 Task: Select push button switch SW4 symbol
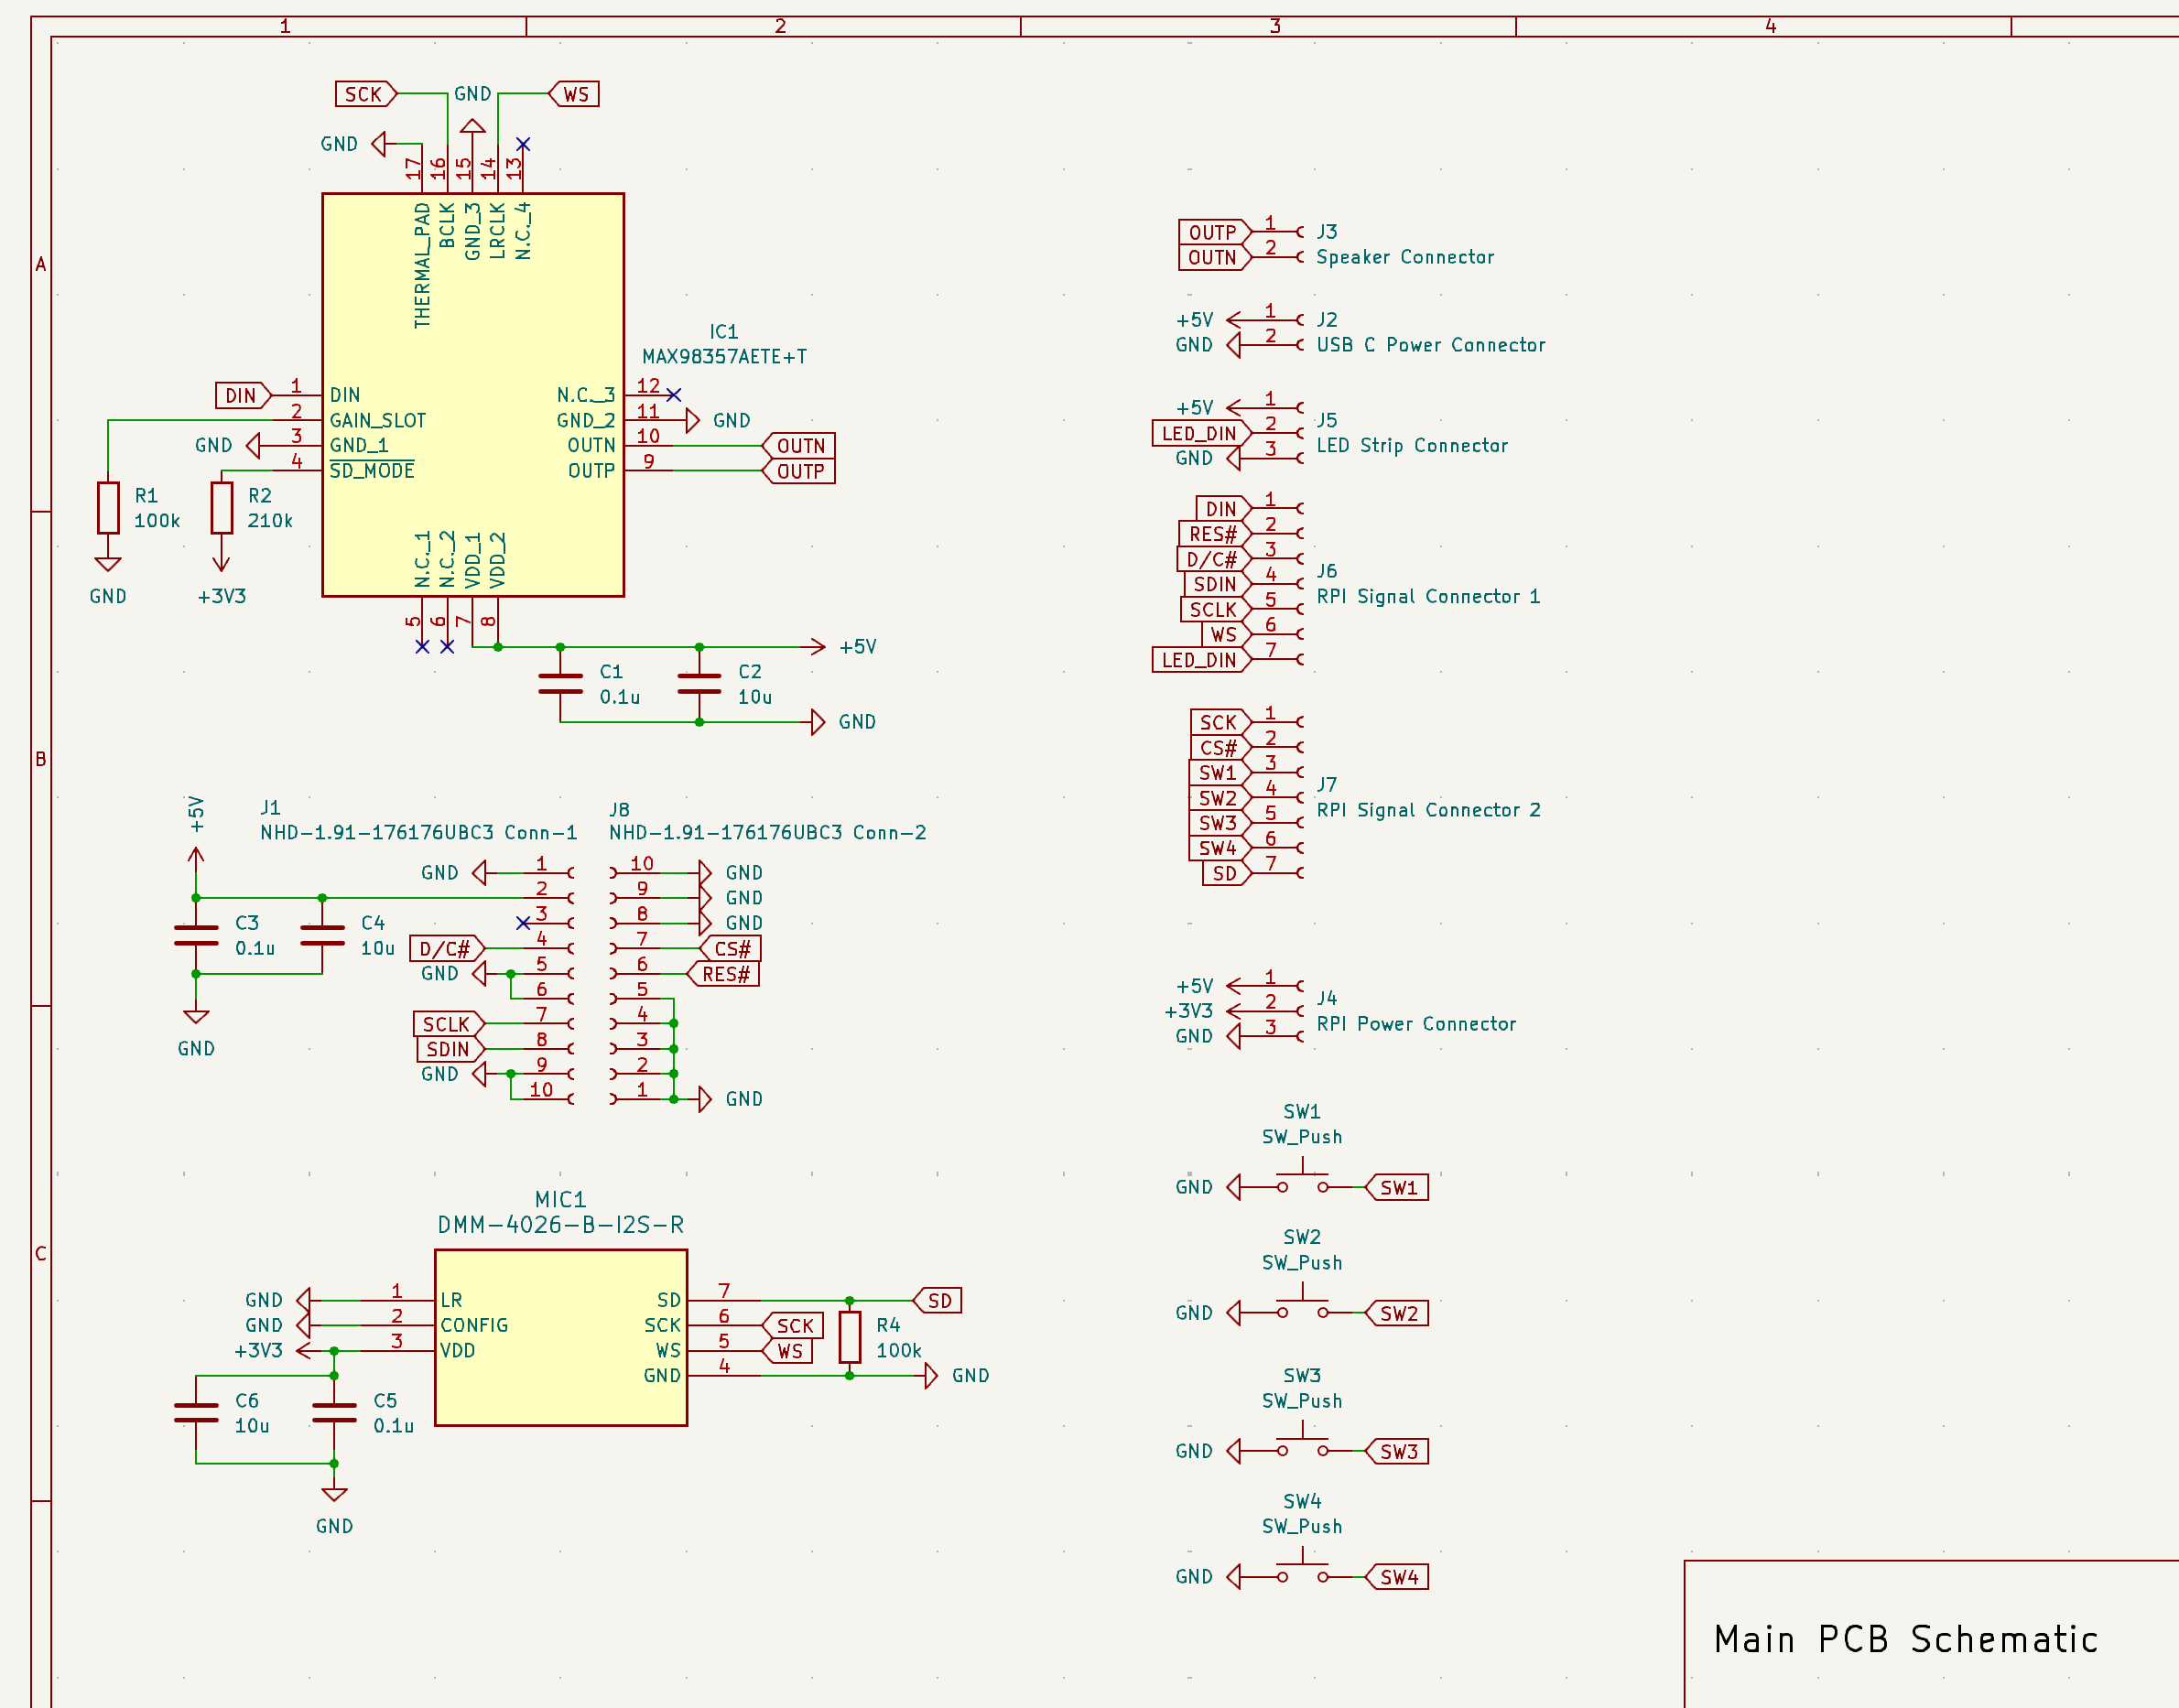(x=1302, y=1570)
